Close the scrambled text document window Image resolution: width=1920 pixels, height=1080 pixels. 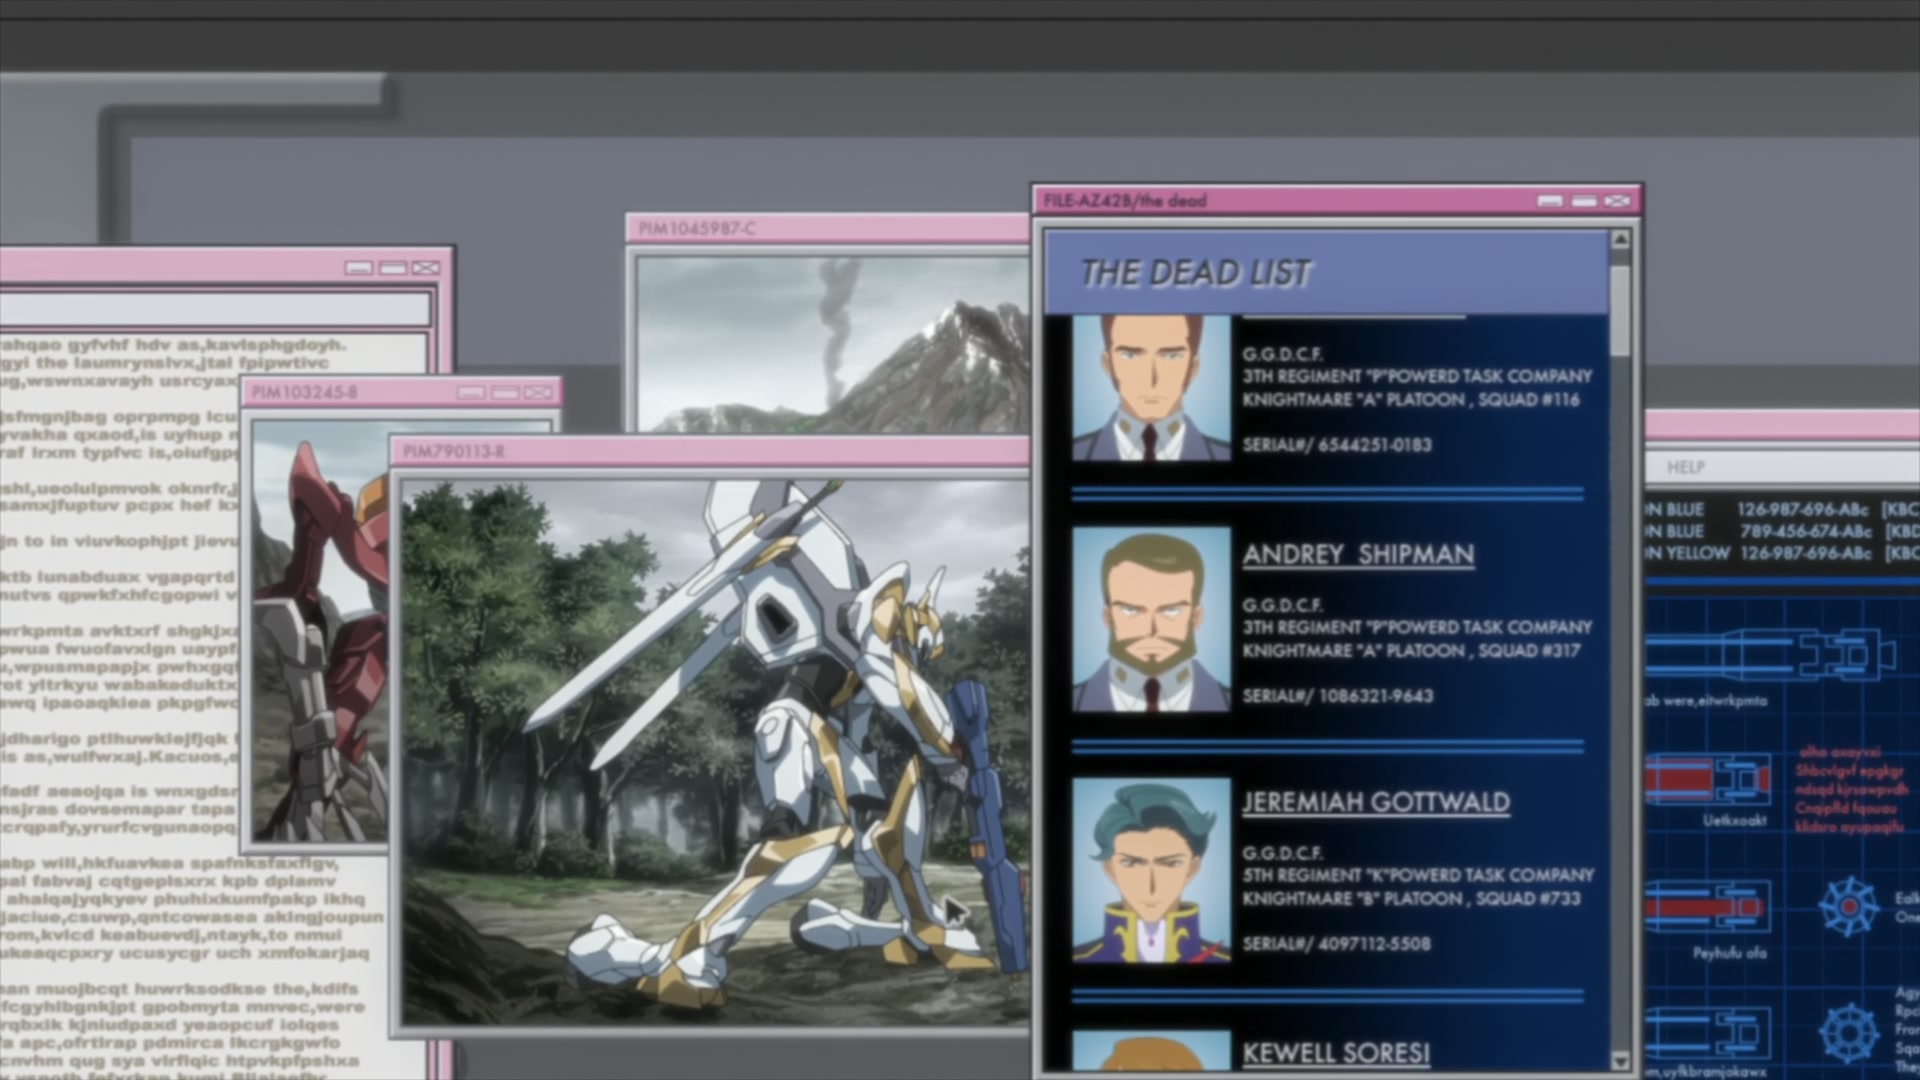coord(426,268)
